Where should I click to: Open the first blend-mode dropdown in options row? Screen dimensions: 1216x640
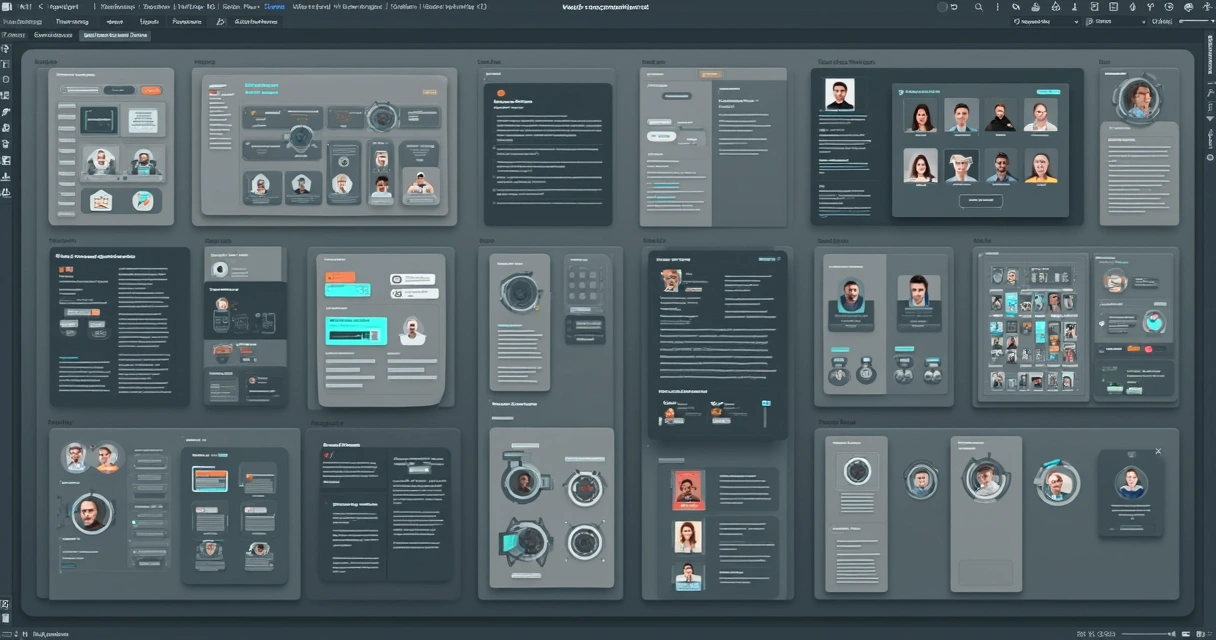click(1047, 21)
